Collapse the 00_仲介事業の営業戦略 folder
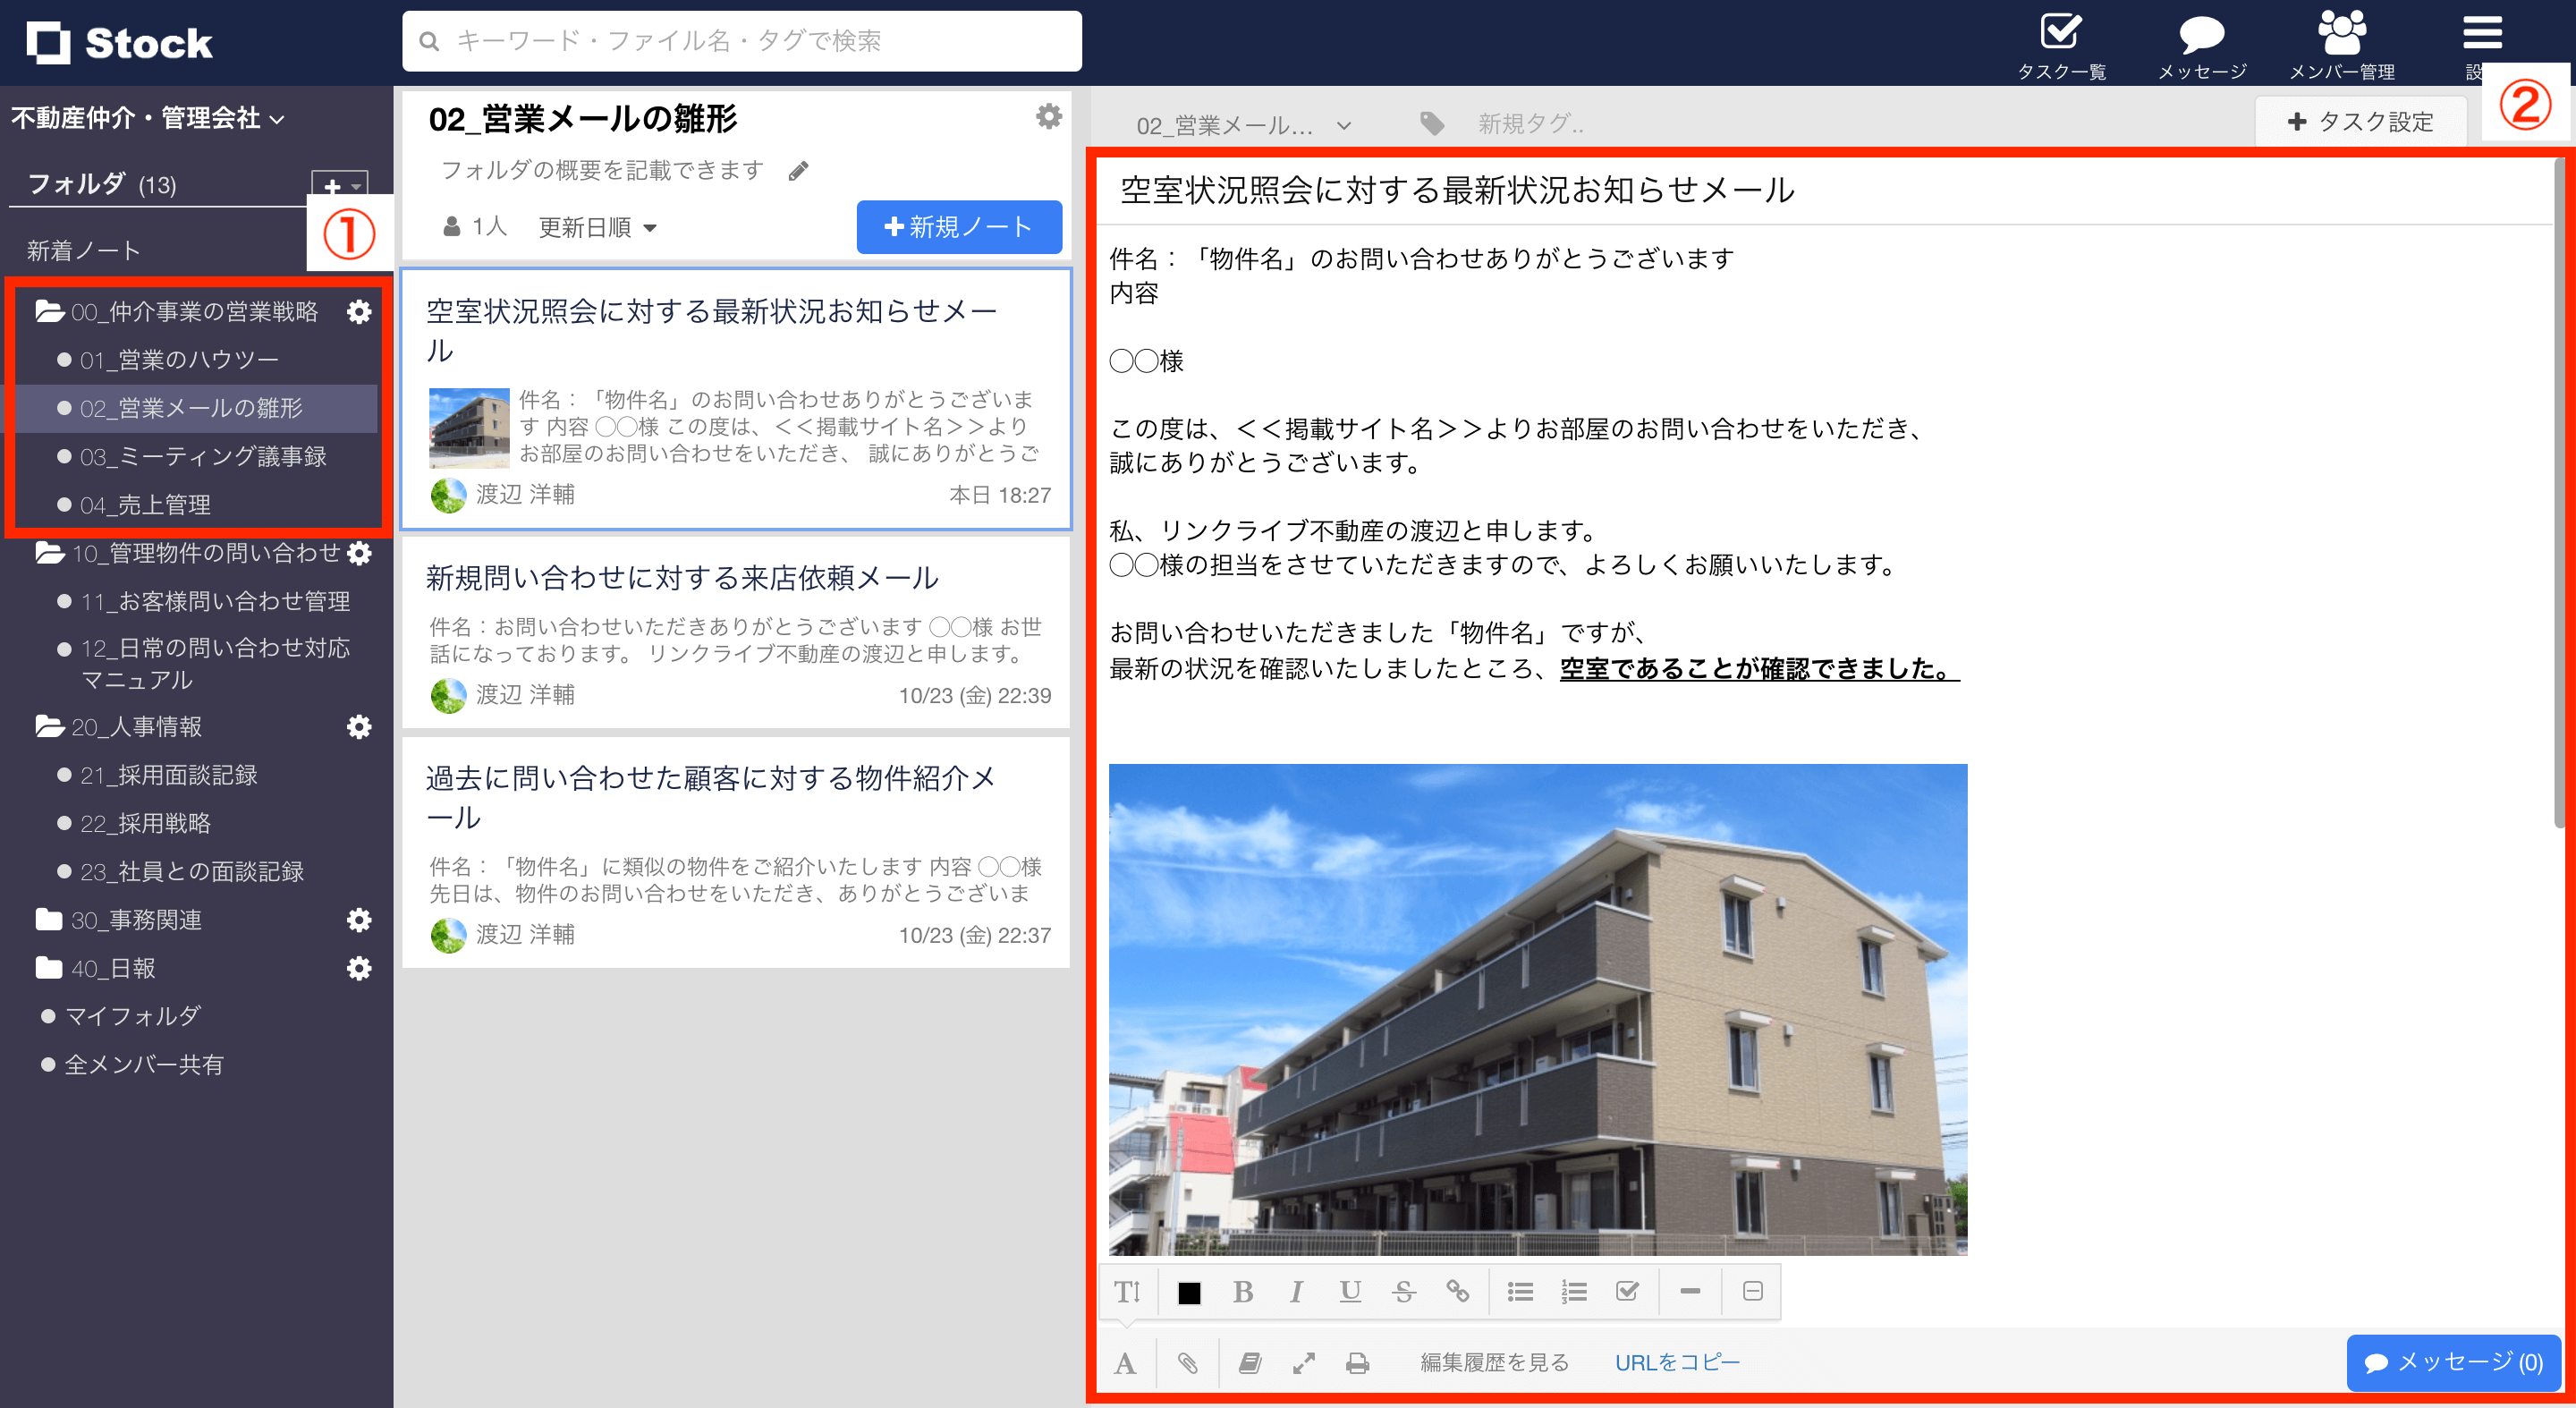Viewport: 2576px width, 1408px height. click(x=49, y=312)
